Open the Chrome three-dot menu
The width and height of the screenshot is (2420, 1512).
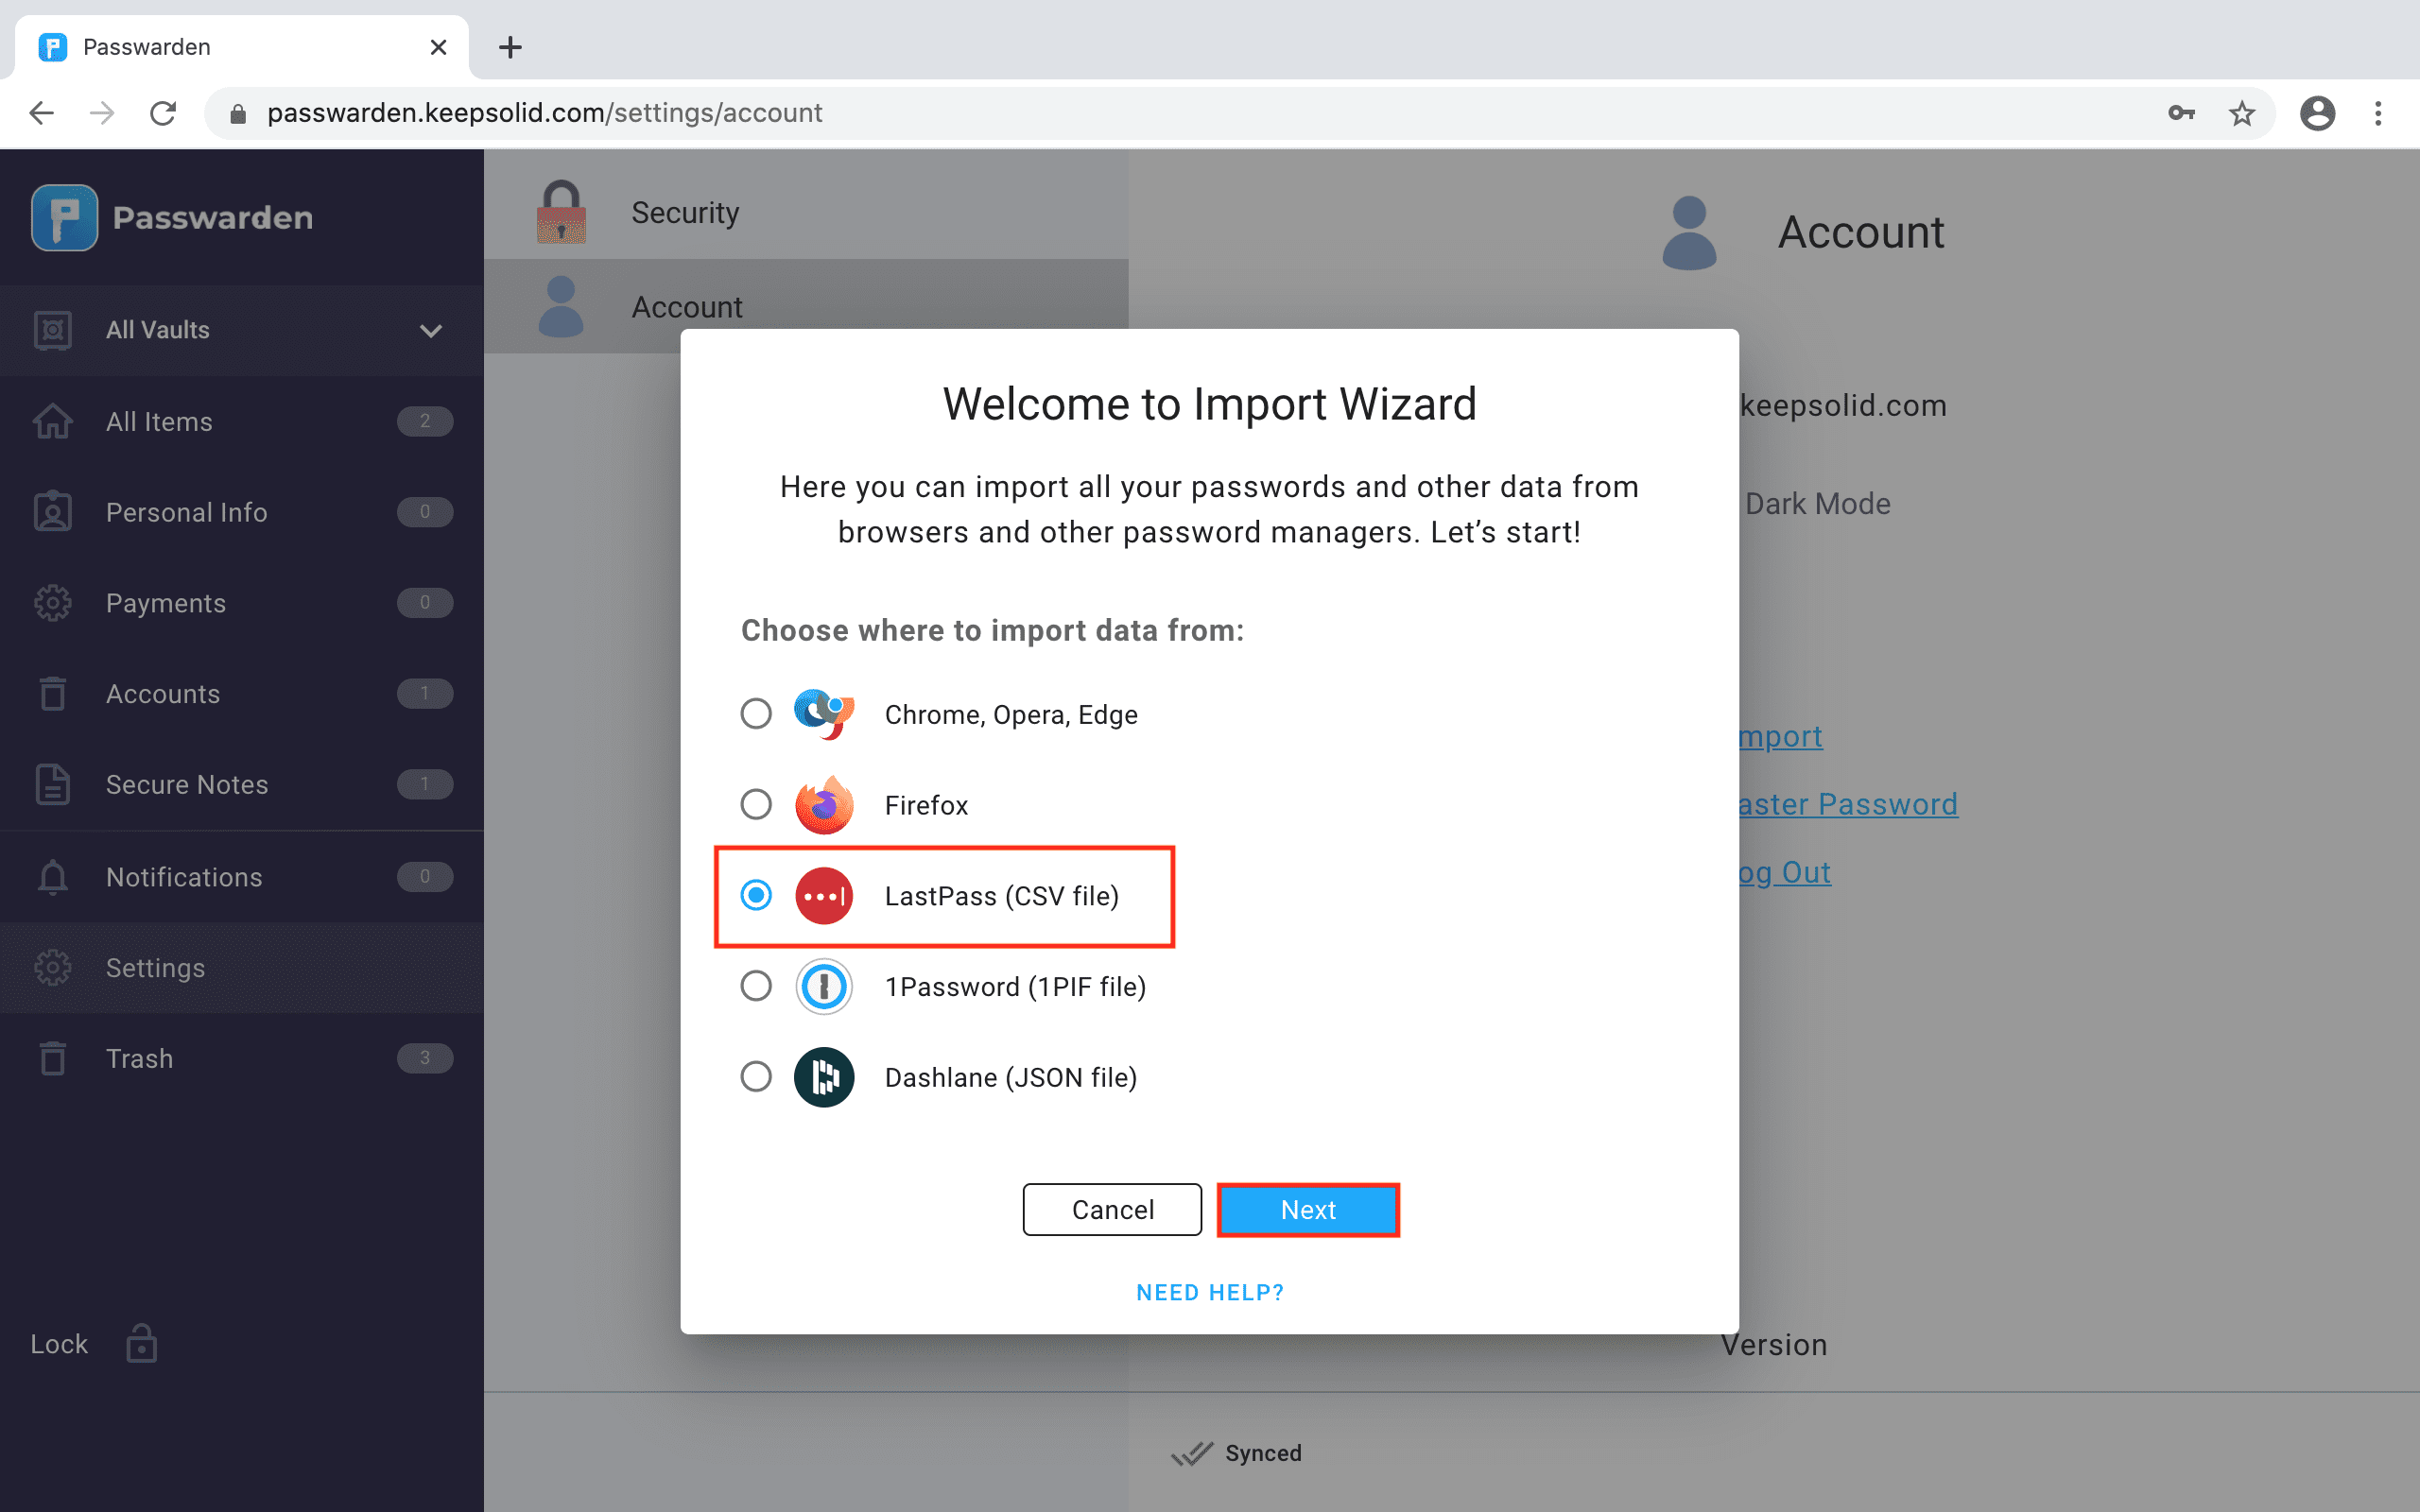(2378, 113)
